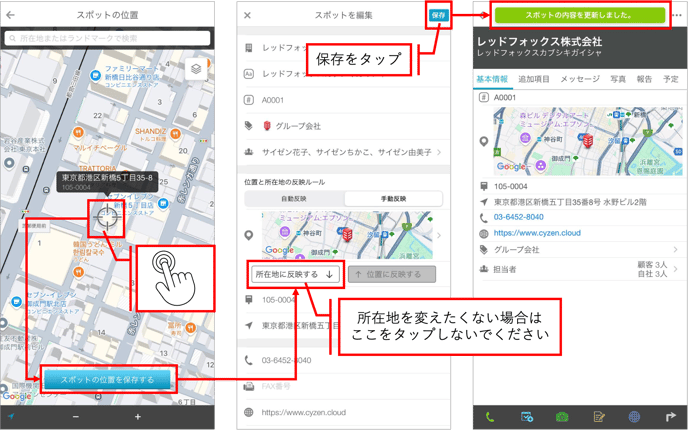Zoom in the map with the plus icon

click(x=137, y=417)
